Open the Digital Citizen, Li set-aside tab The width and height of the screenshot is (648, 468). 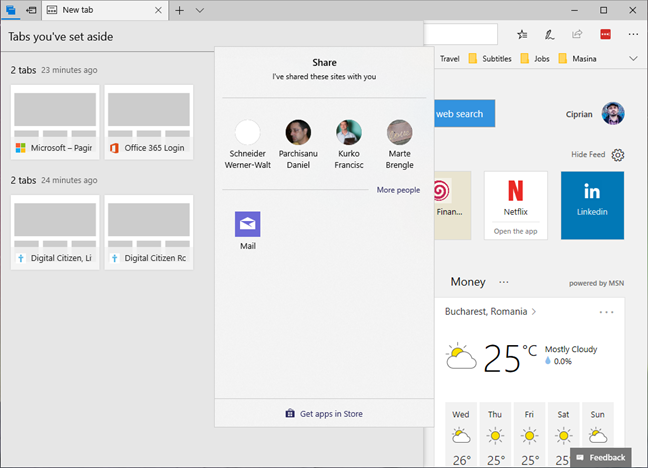[55, 232]
